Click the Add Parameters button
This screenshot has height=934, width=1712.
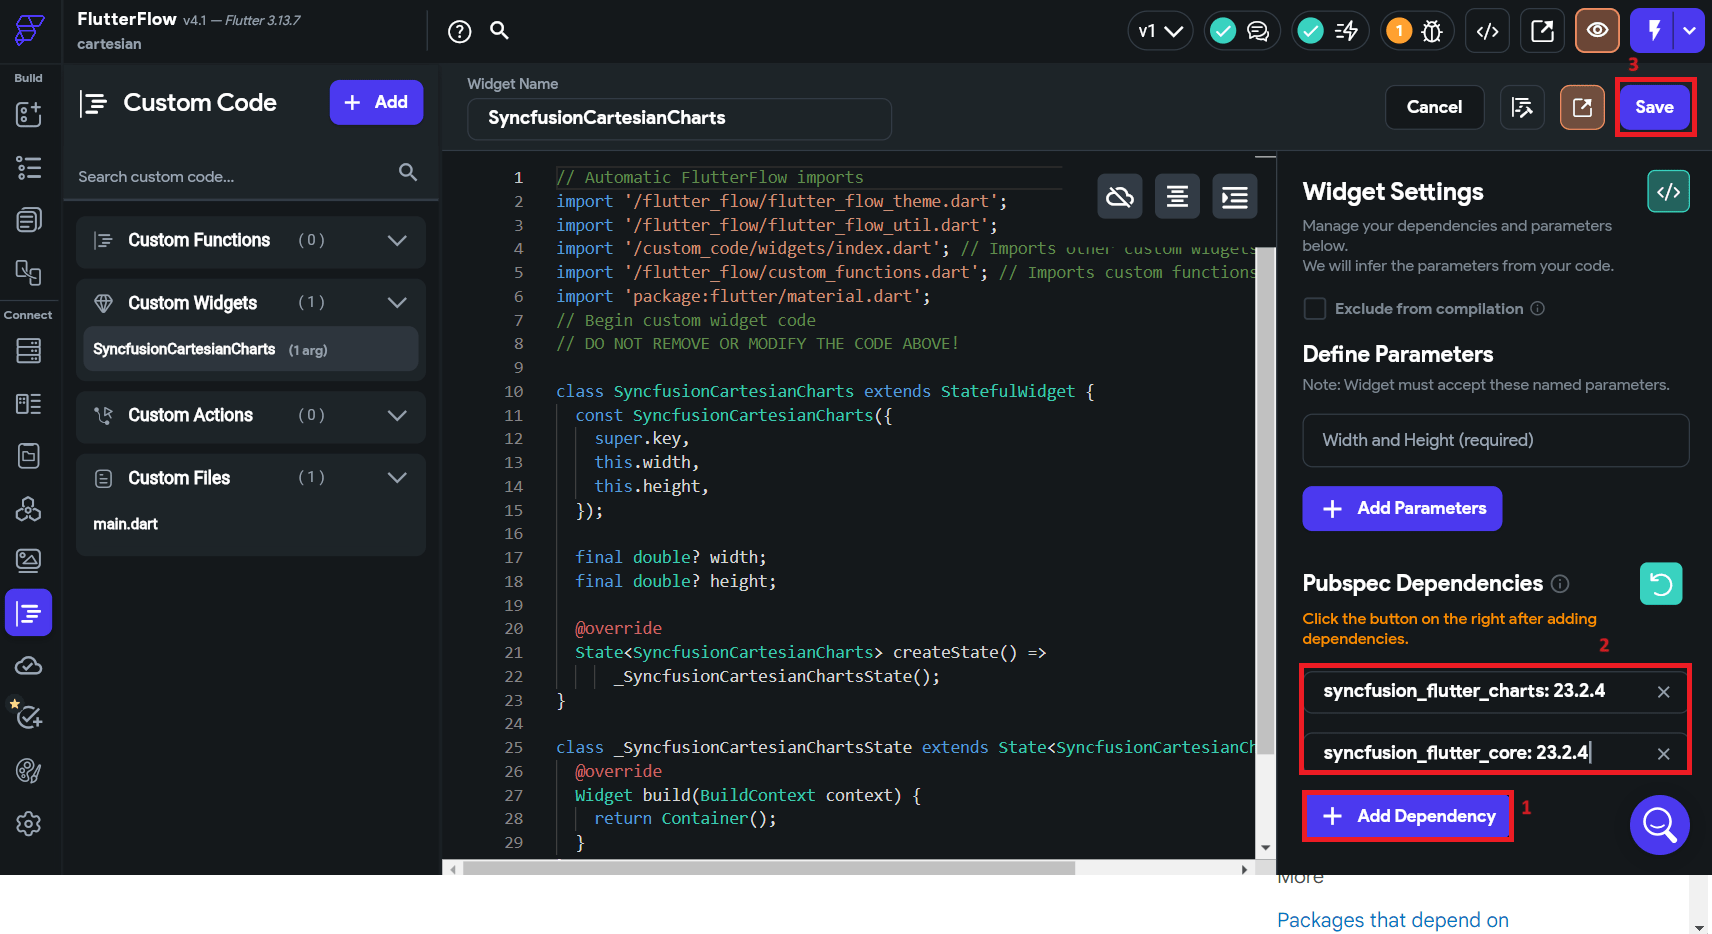tap(1402, 508)
